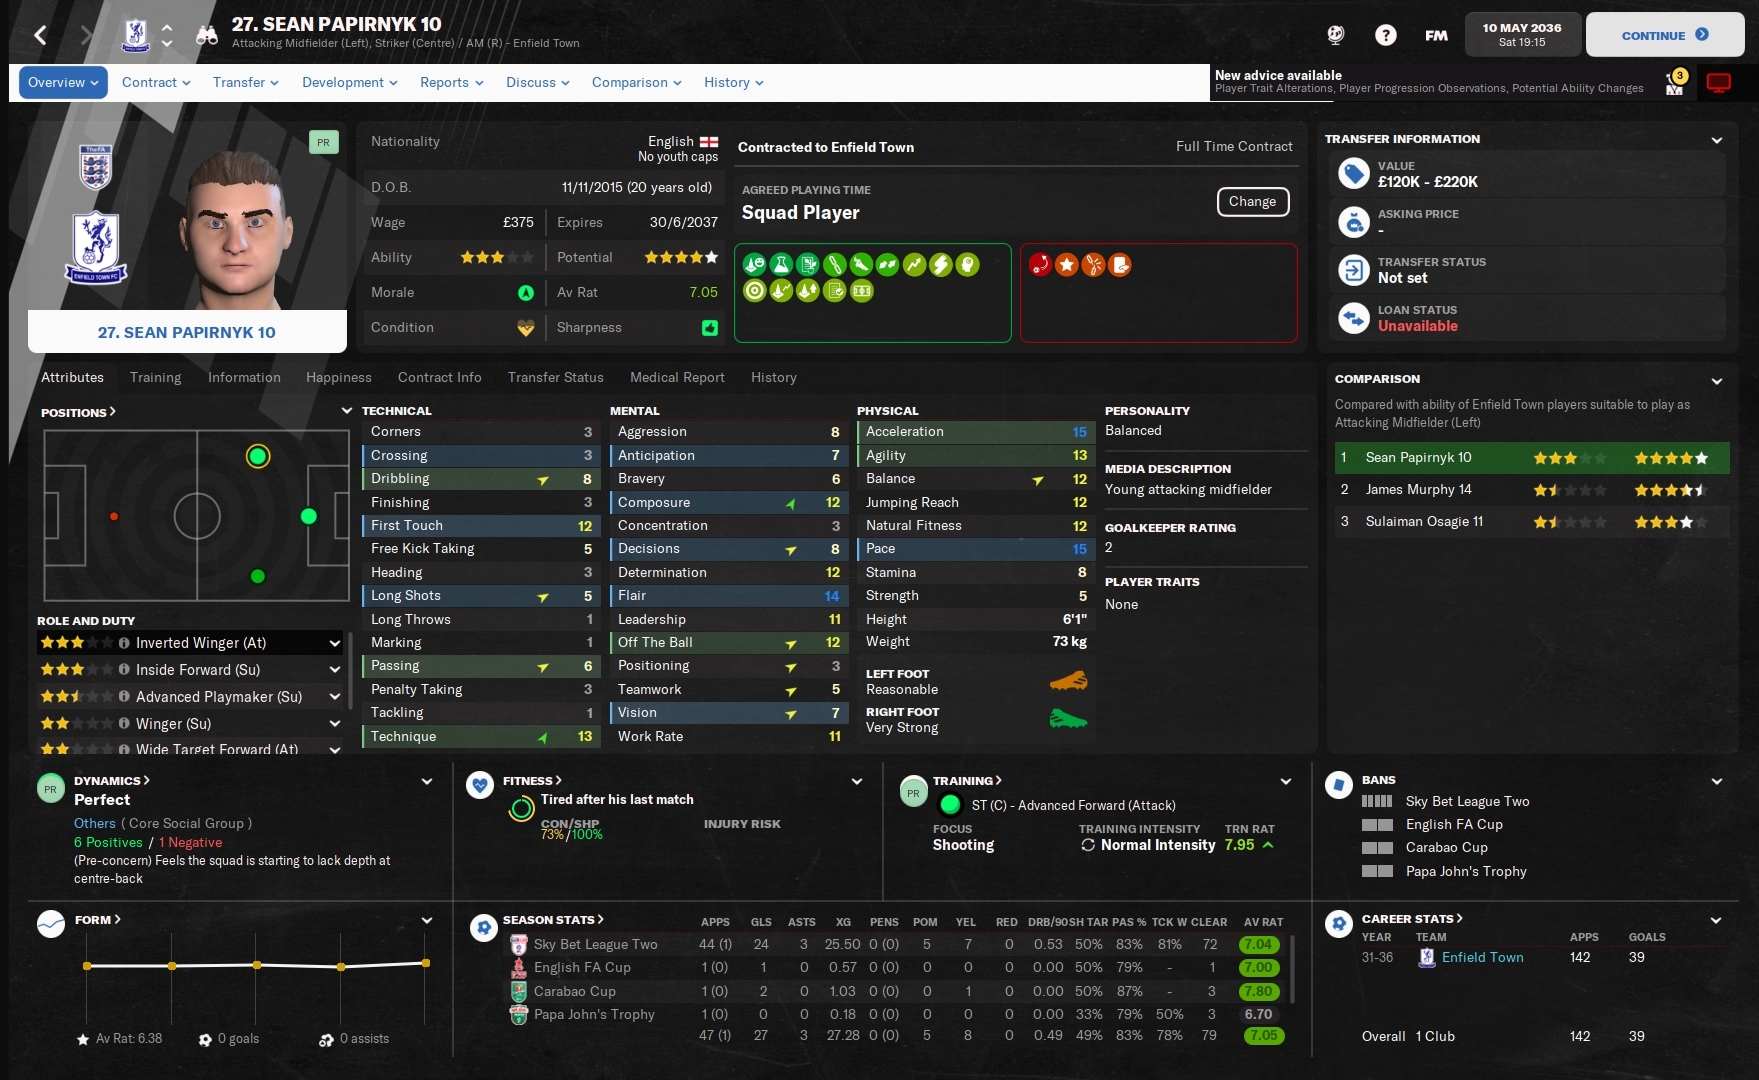Open Enfield Town link in Career Stats

[1482, 958]
